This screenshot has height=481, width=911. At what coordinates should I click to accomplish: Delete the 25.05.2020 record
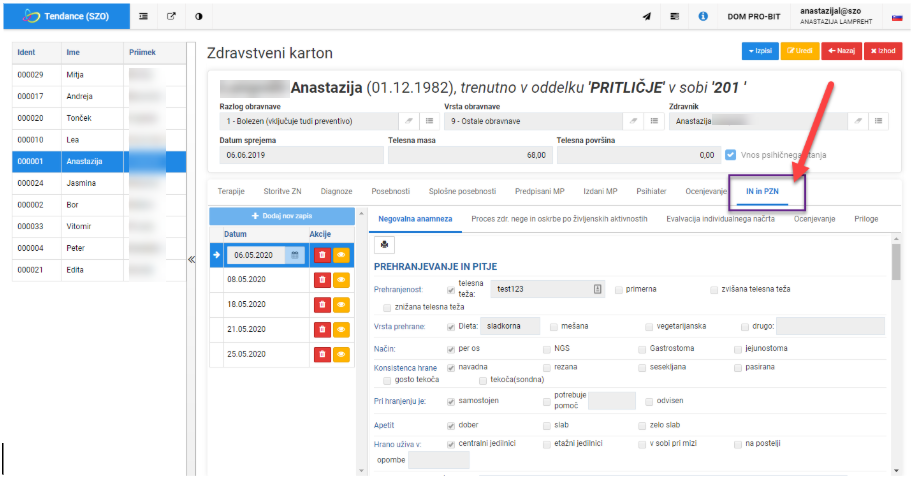pyautogui.click(x=322, y=354)
